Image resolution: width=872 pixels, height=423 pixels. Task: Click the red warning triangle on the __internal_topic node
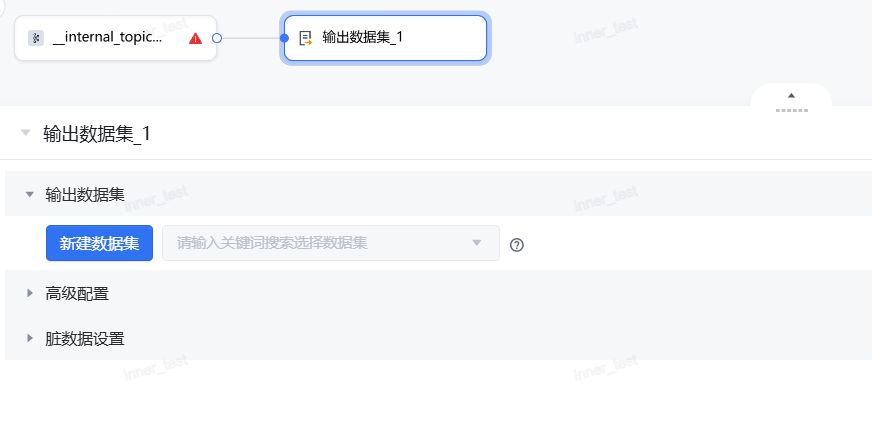[195, 38]
